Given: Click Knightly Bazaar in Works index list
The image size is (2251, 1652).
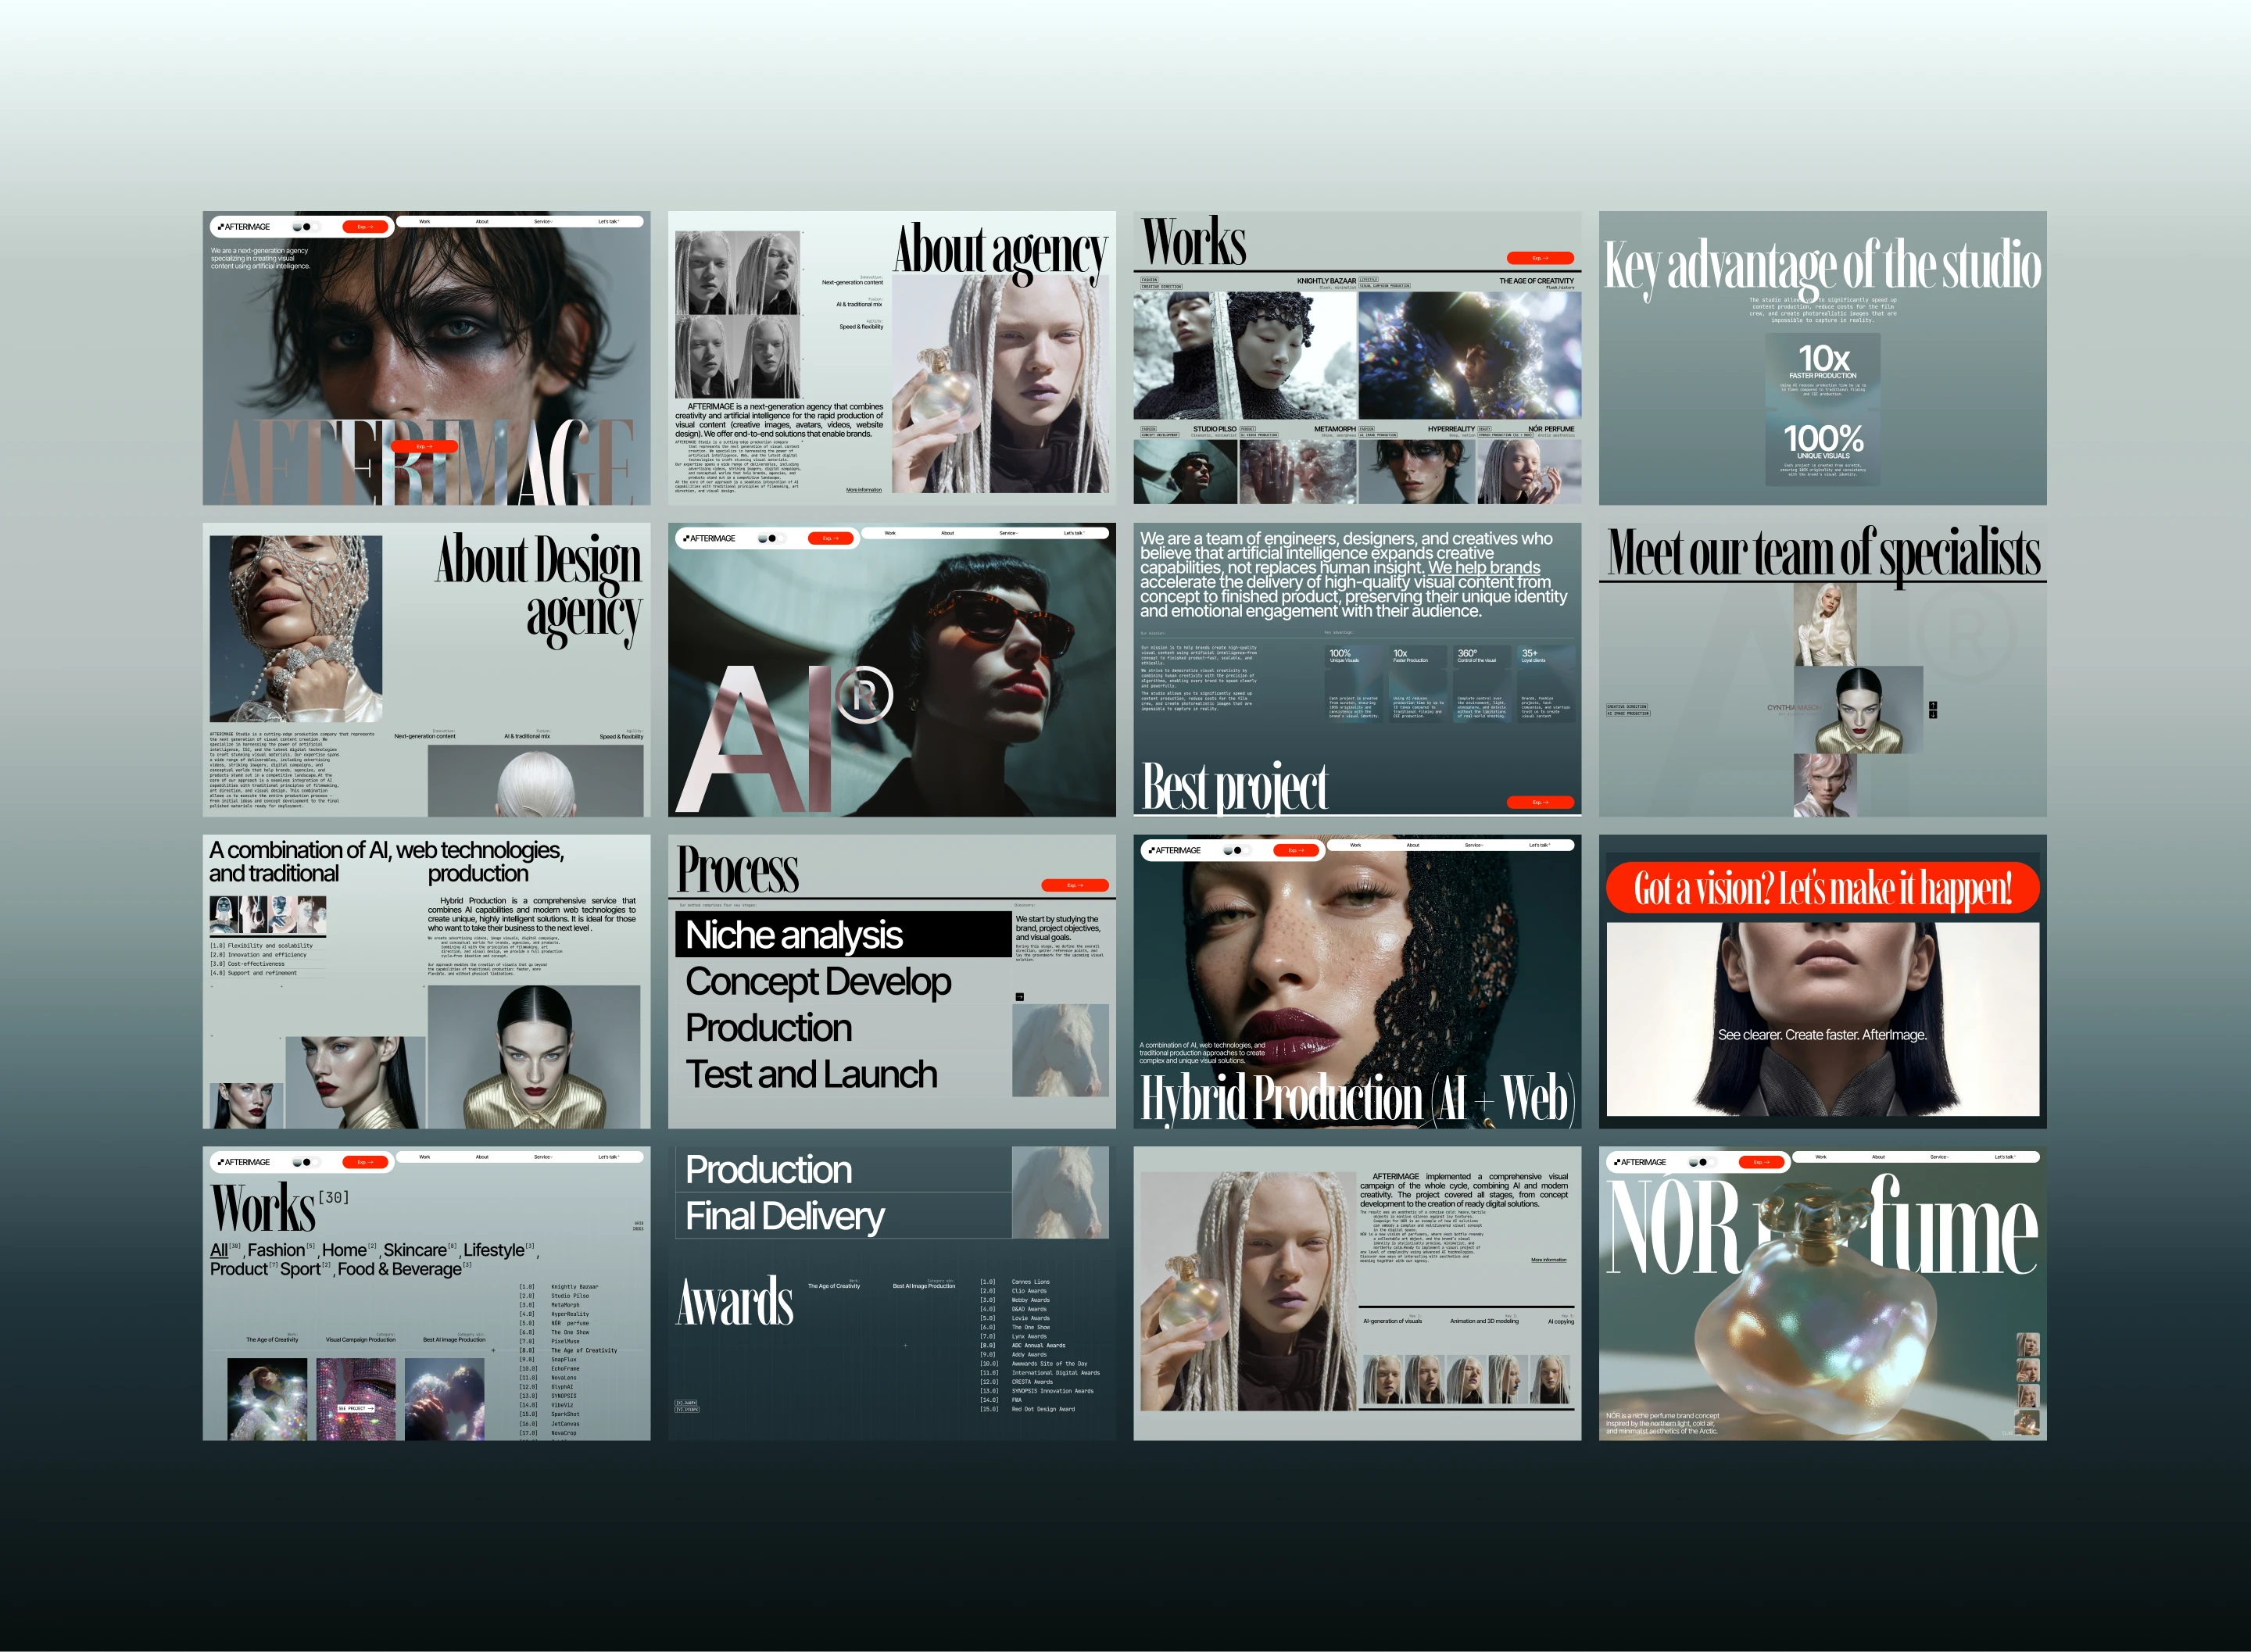Looking at the screenshot, I should pyautogui.click(x=574, y=1287).
